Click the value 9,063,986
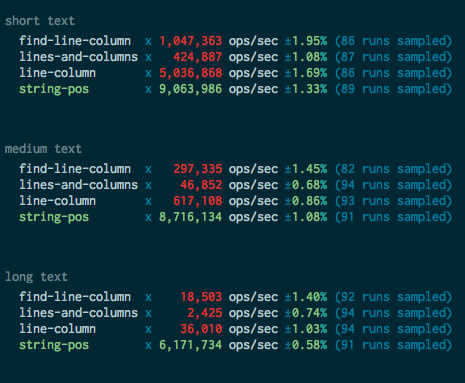 tap(191, 89)
